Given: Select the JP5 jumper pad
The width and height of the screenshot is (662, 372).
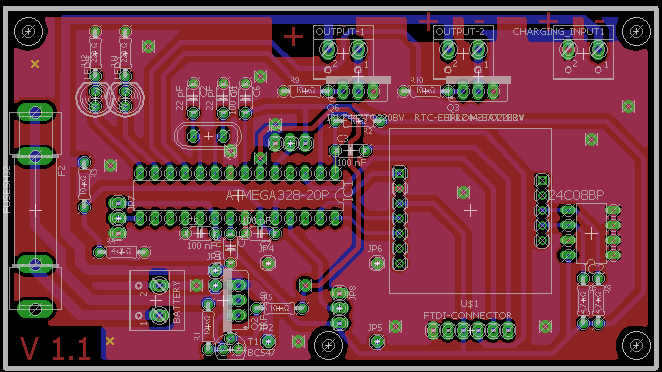Looking at the screenshot, I should (377, 341).
